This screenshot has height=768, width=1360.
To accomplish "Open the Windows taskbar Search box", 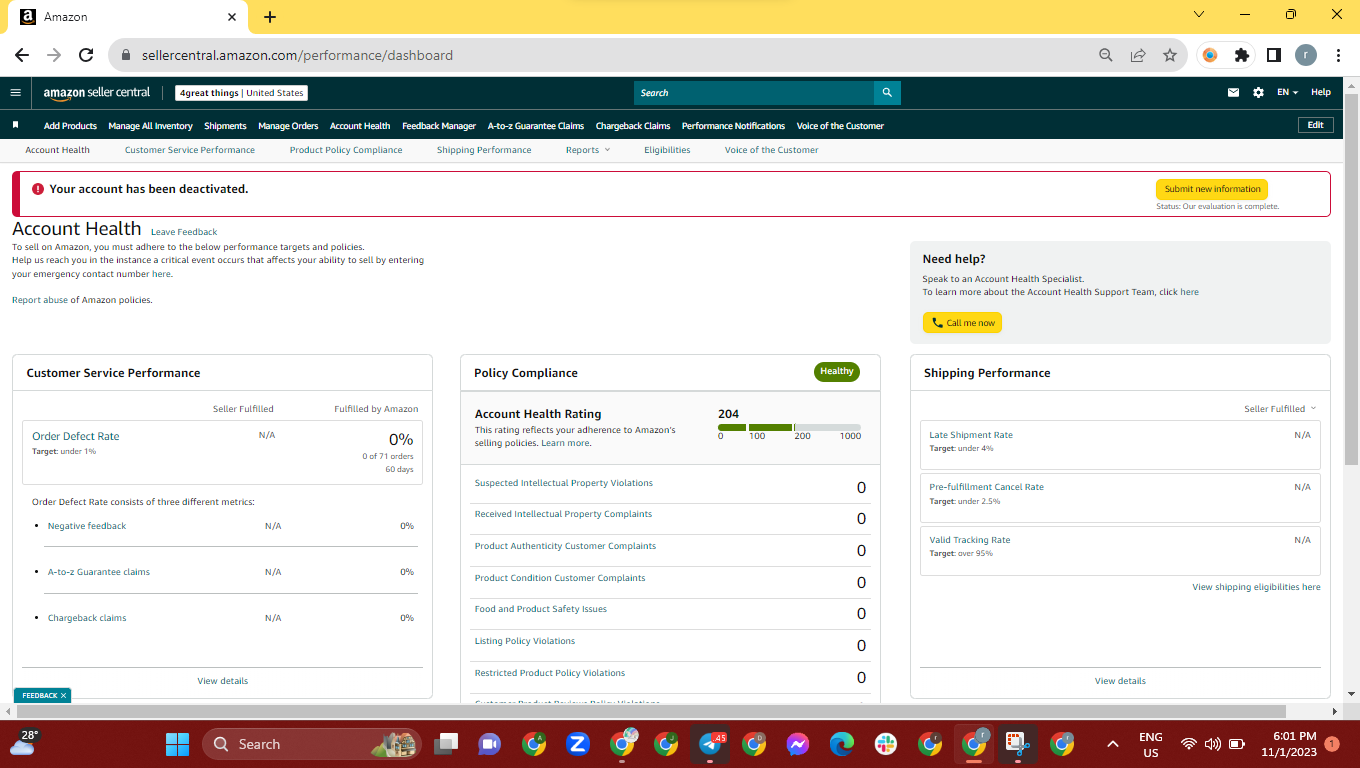I will click(x=313, y=744).
